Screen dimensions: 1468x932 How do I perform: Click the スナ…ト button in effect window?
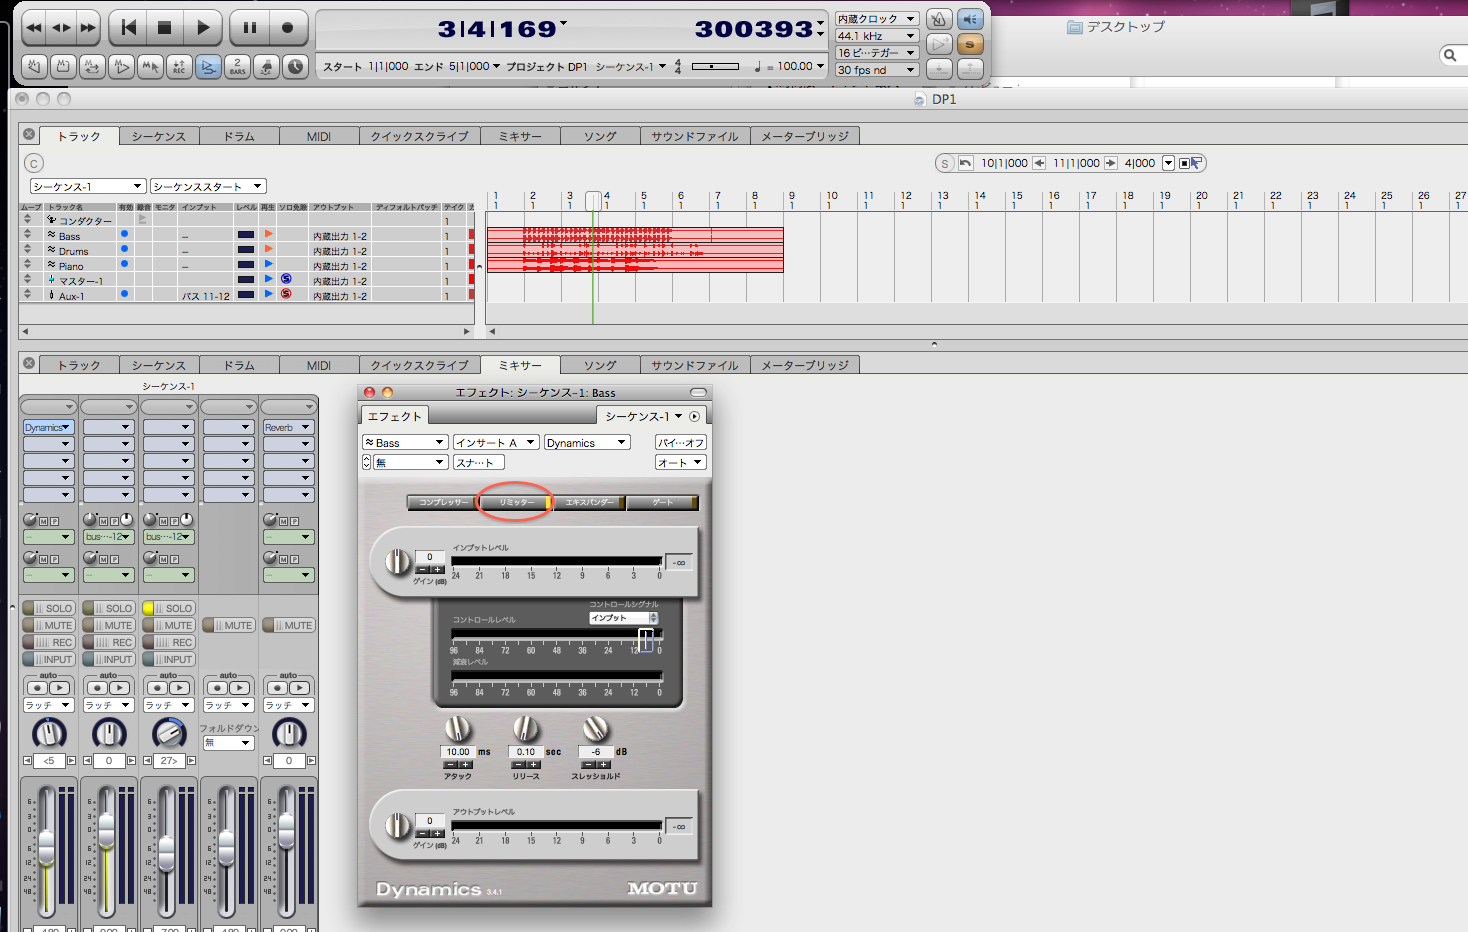pos(479,462)
